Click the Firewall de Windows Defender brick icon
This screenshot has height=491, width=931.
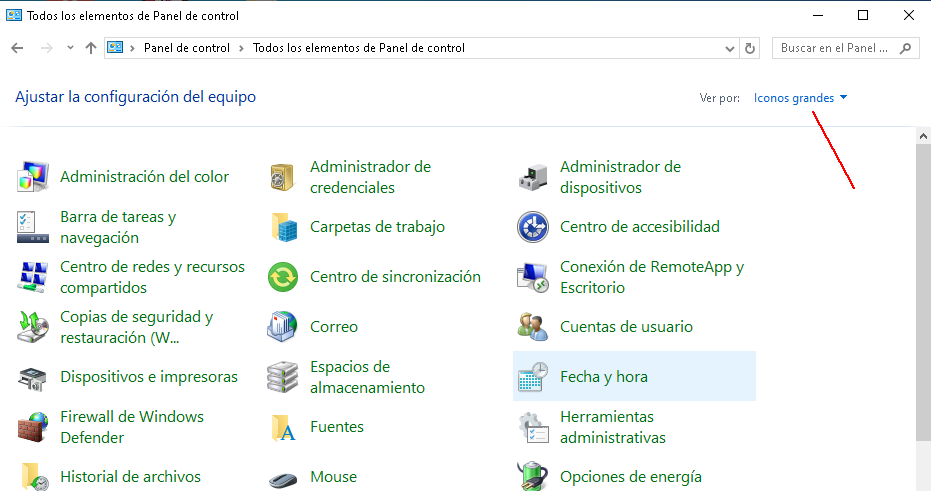pyautogui.click(x=33, y=426)
